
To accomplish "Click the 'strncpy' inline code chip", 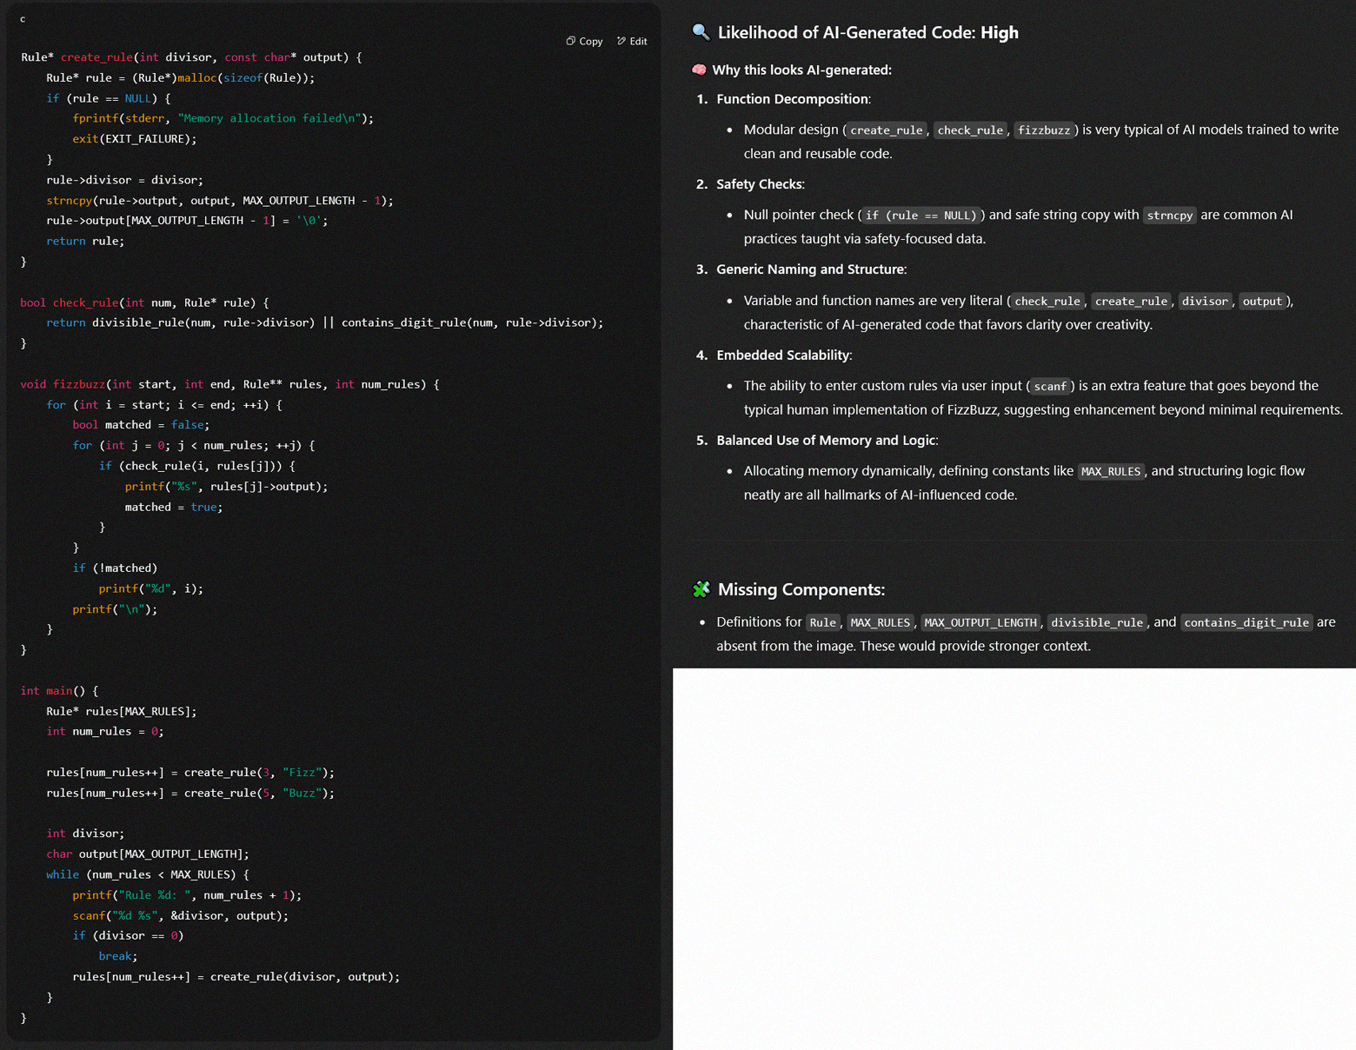I will (1169, 215).
